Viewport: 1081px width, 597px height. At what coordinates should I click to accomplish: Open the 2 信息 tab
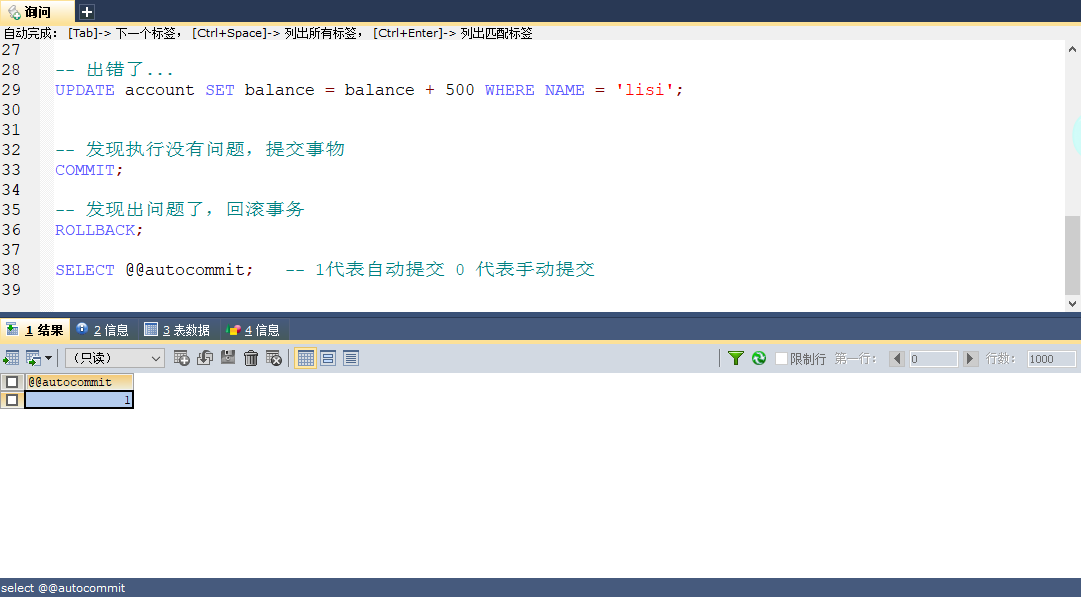coord(103,330)
